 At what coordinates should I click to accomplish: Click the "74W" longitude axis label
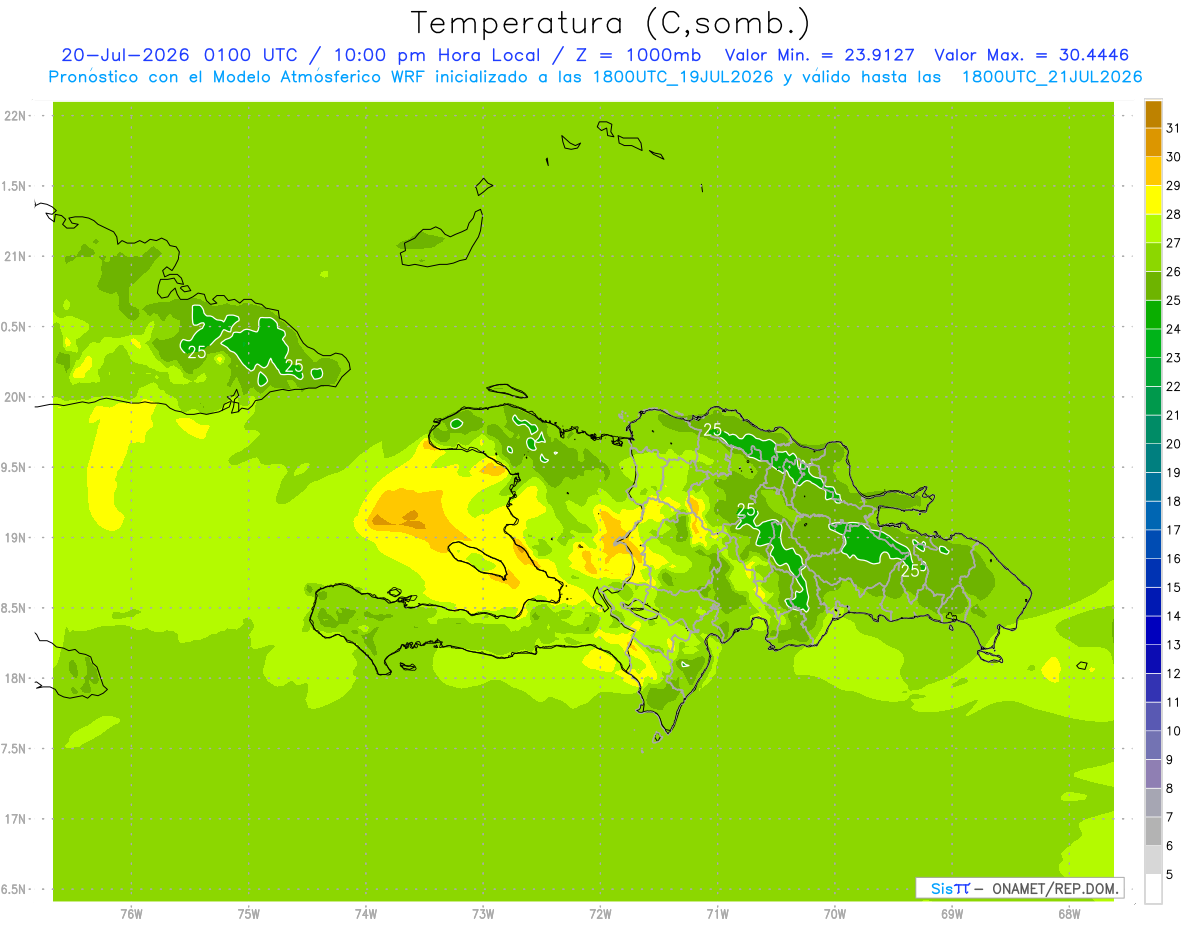click(x=366, y=914)
